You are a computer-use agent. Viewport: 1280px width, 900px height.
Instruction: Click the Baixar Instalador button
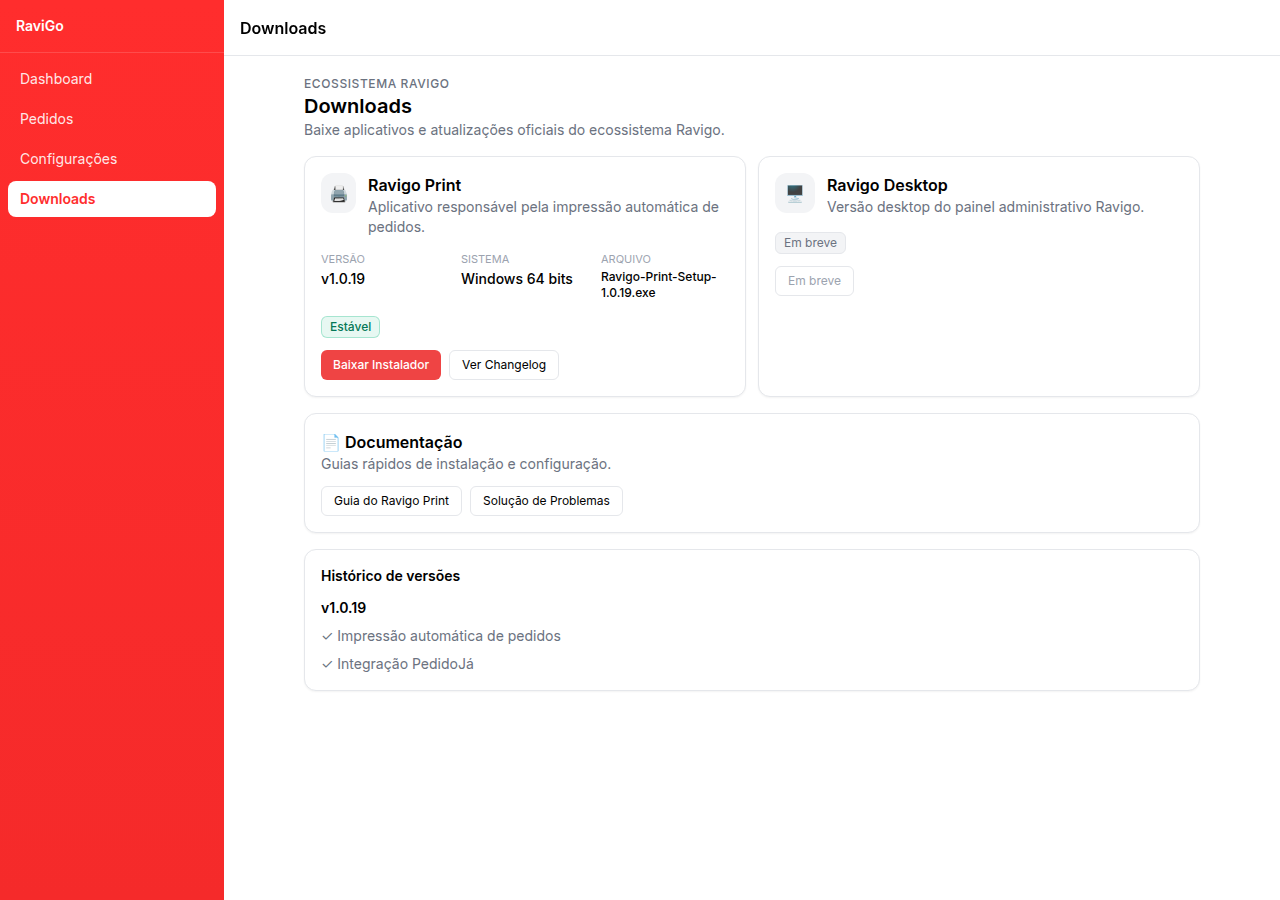pos(381,365)
